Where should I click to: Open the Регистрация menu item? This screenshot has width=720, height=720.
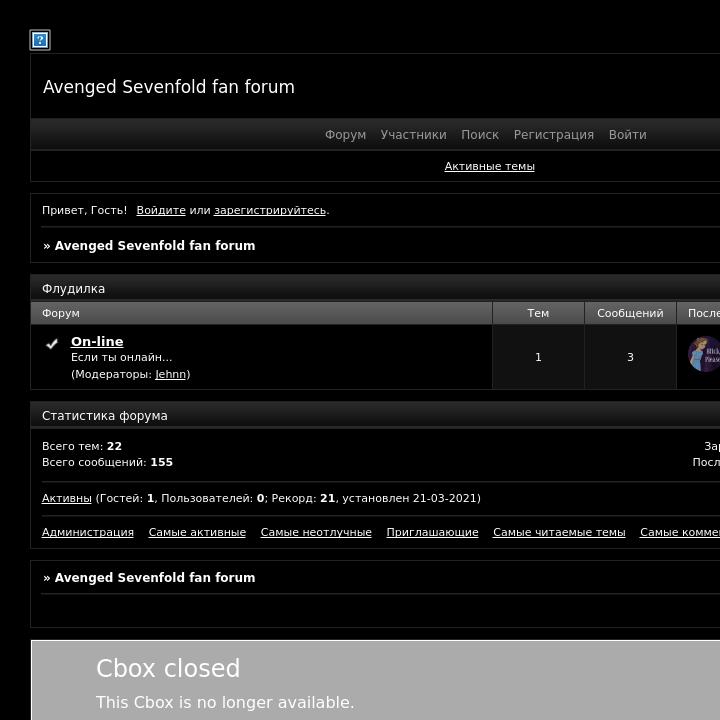pyautogui.click(x=554, y=135)
